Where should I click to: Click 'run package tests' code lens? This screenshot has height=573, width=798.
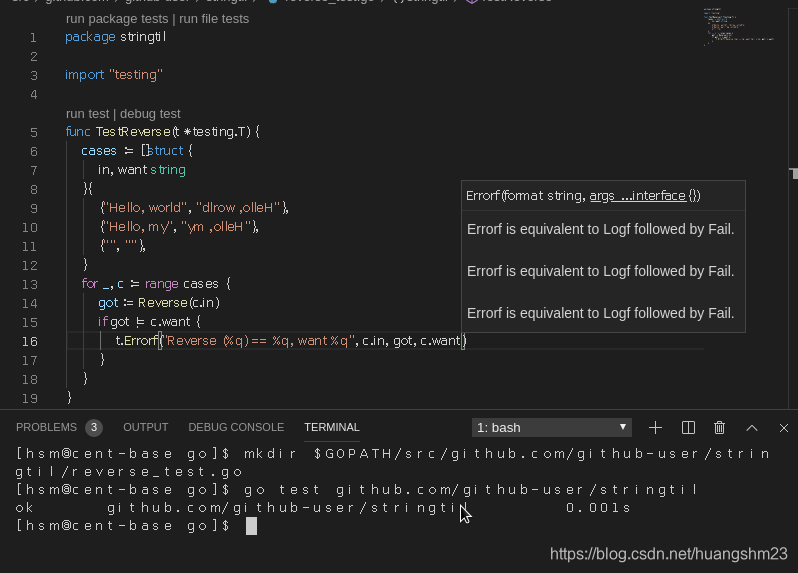(x=117, y=19)
